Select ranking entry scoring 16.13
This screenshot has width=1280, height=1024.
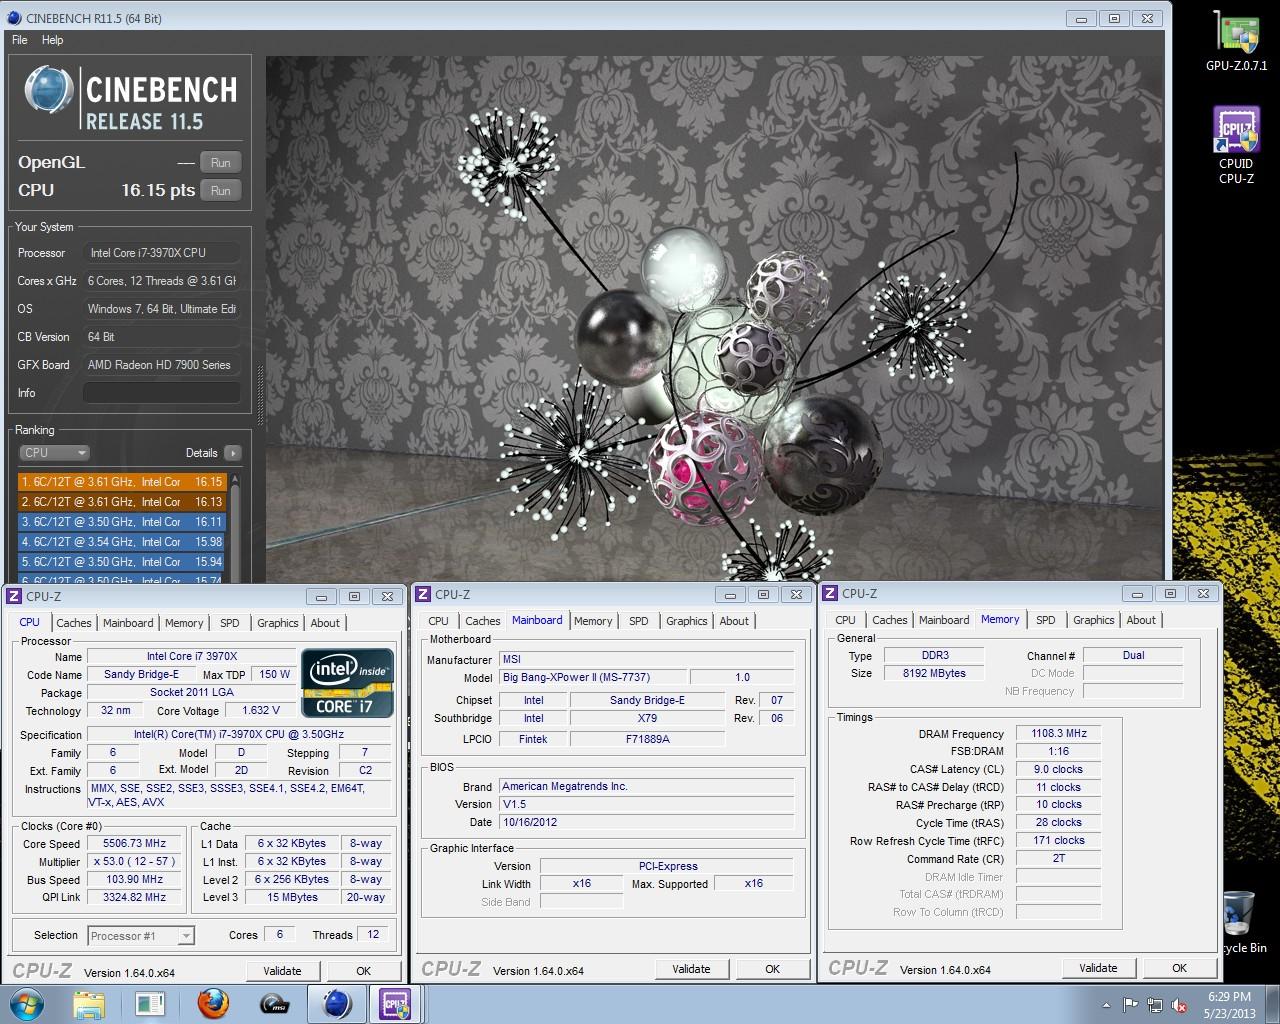click(x=122, y=501)
